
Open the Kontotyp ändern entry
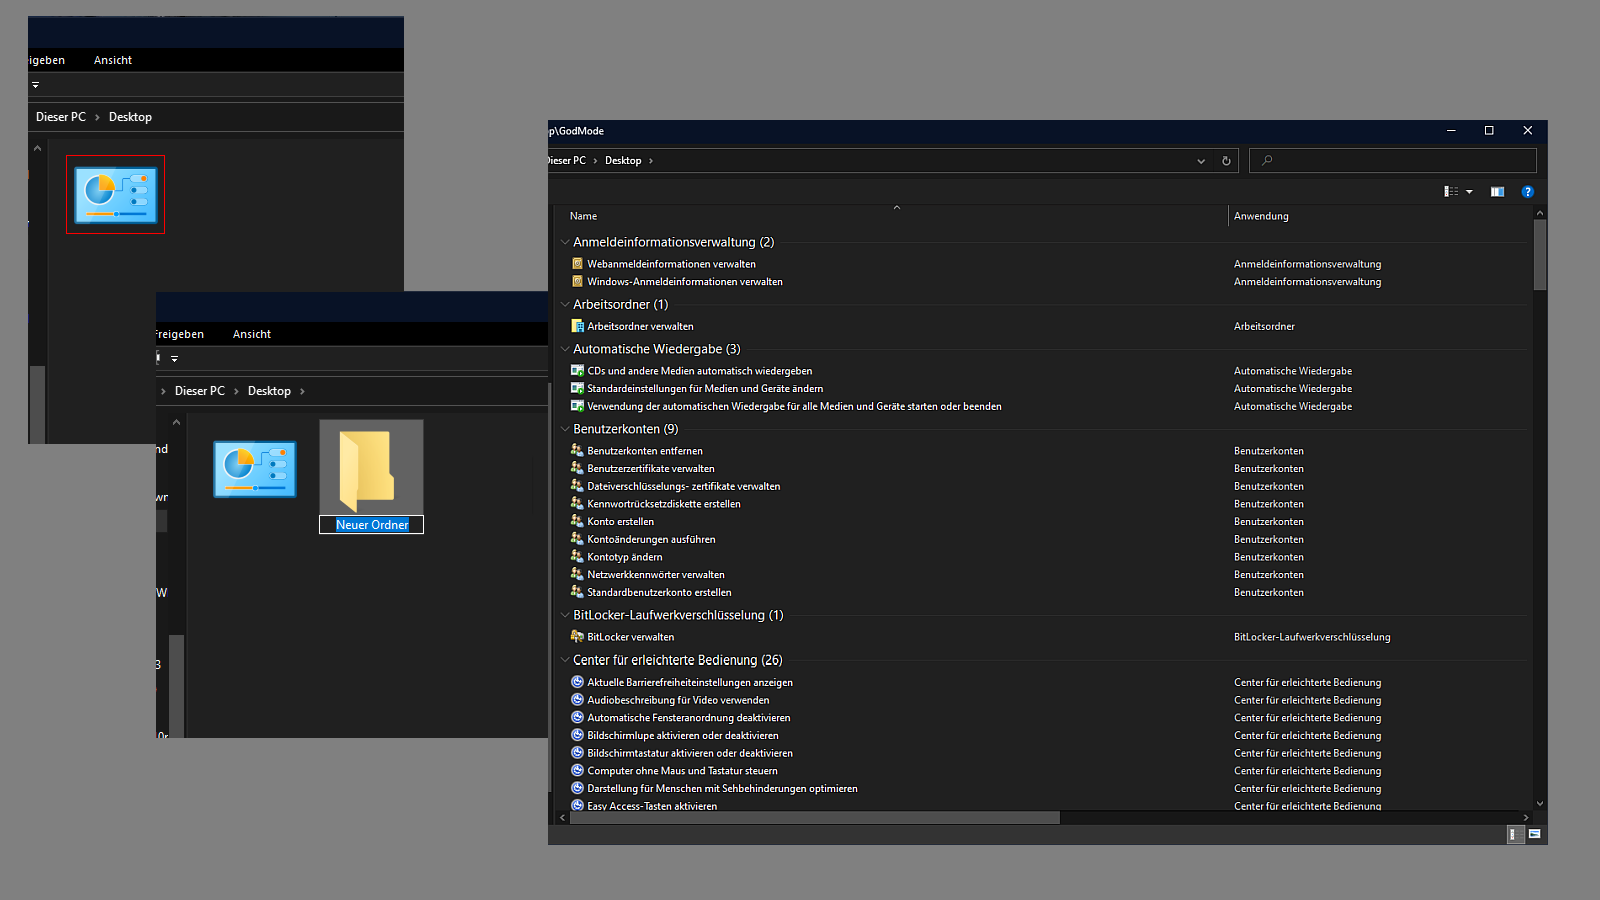pyautogui.click(x=625, y=557)
